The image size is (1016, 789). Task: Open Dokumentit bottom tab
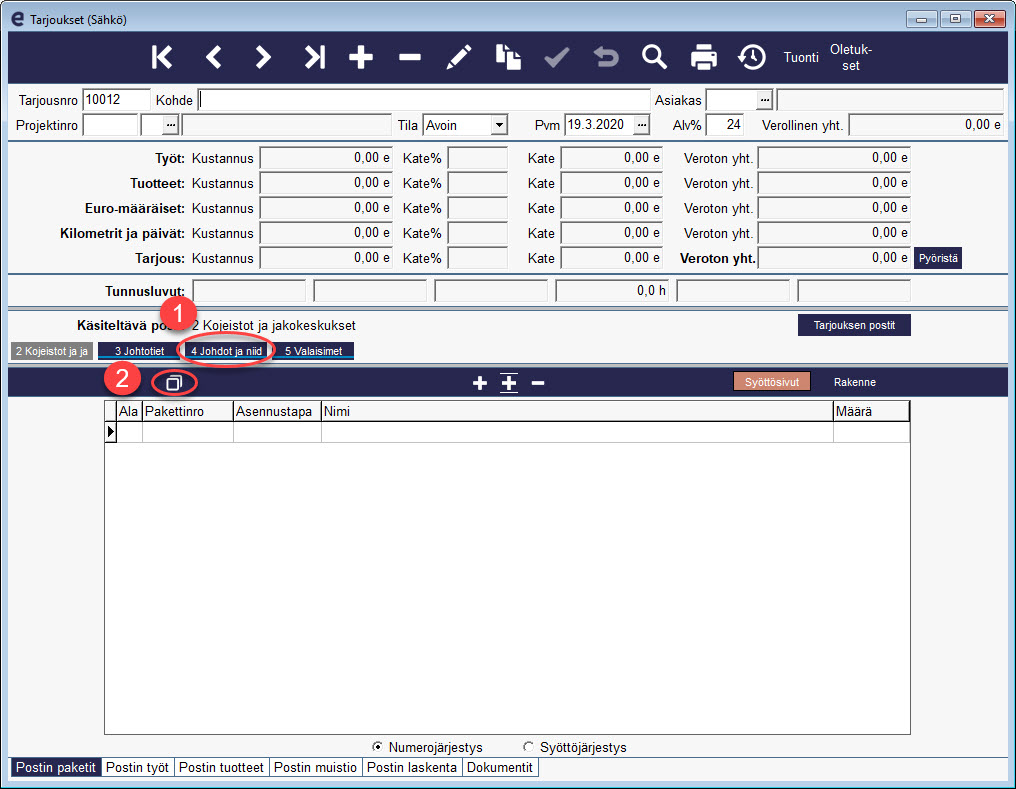500,768
